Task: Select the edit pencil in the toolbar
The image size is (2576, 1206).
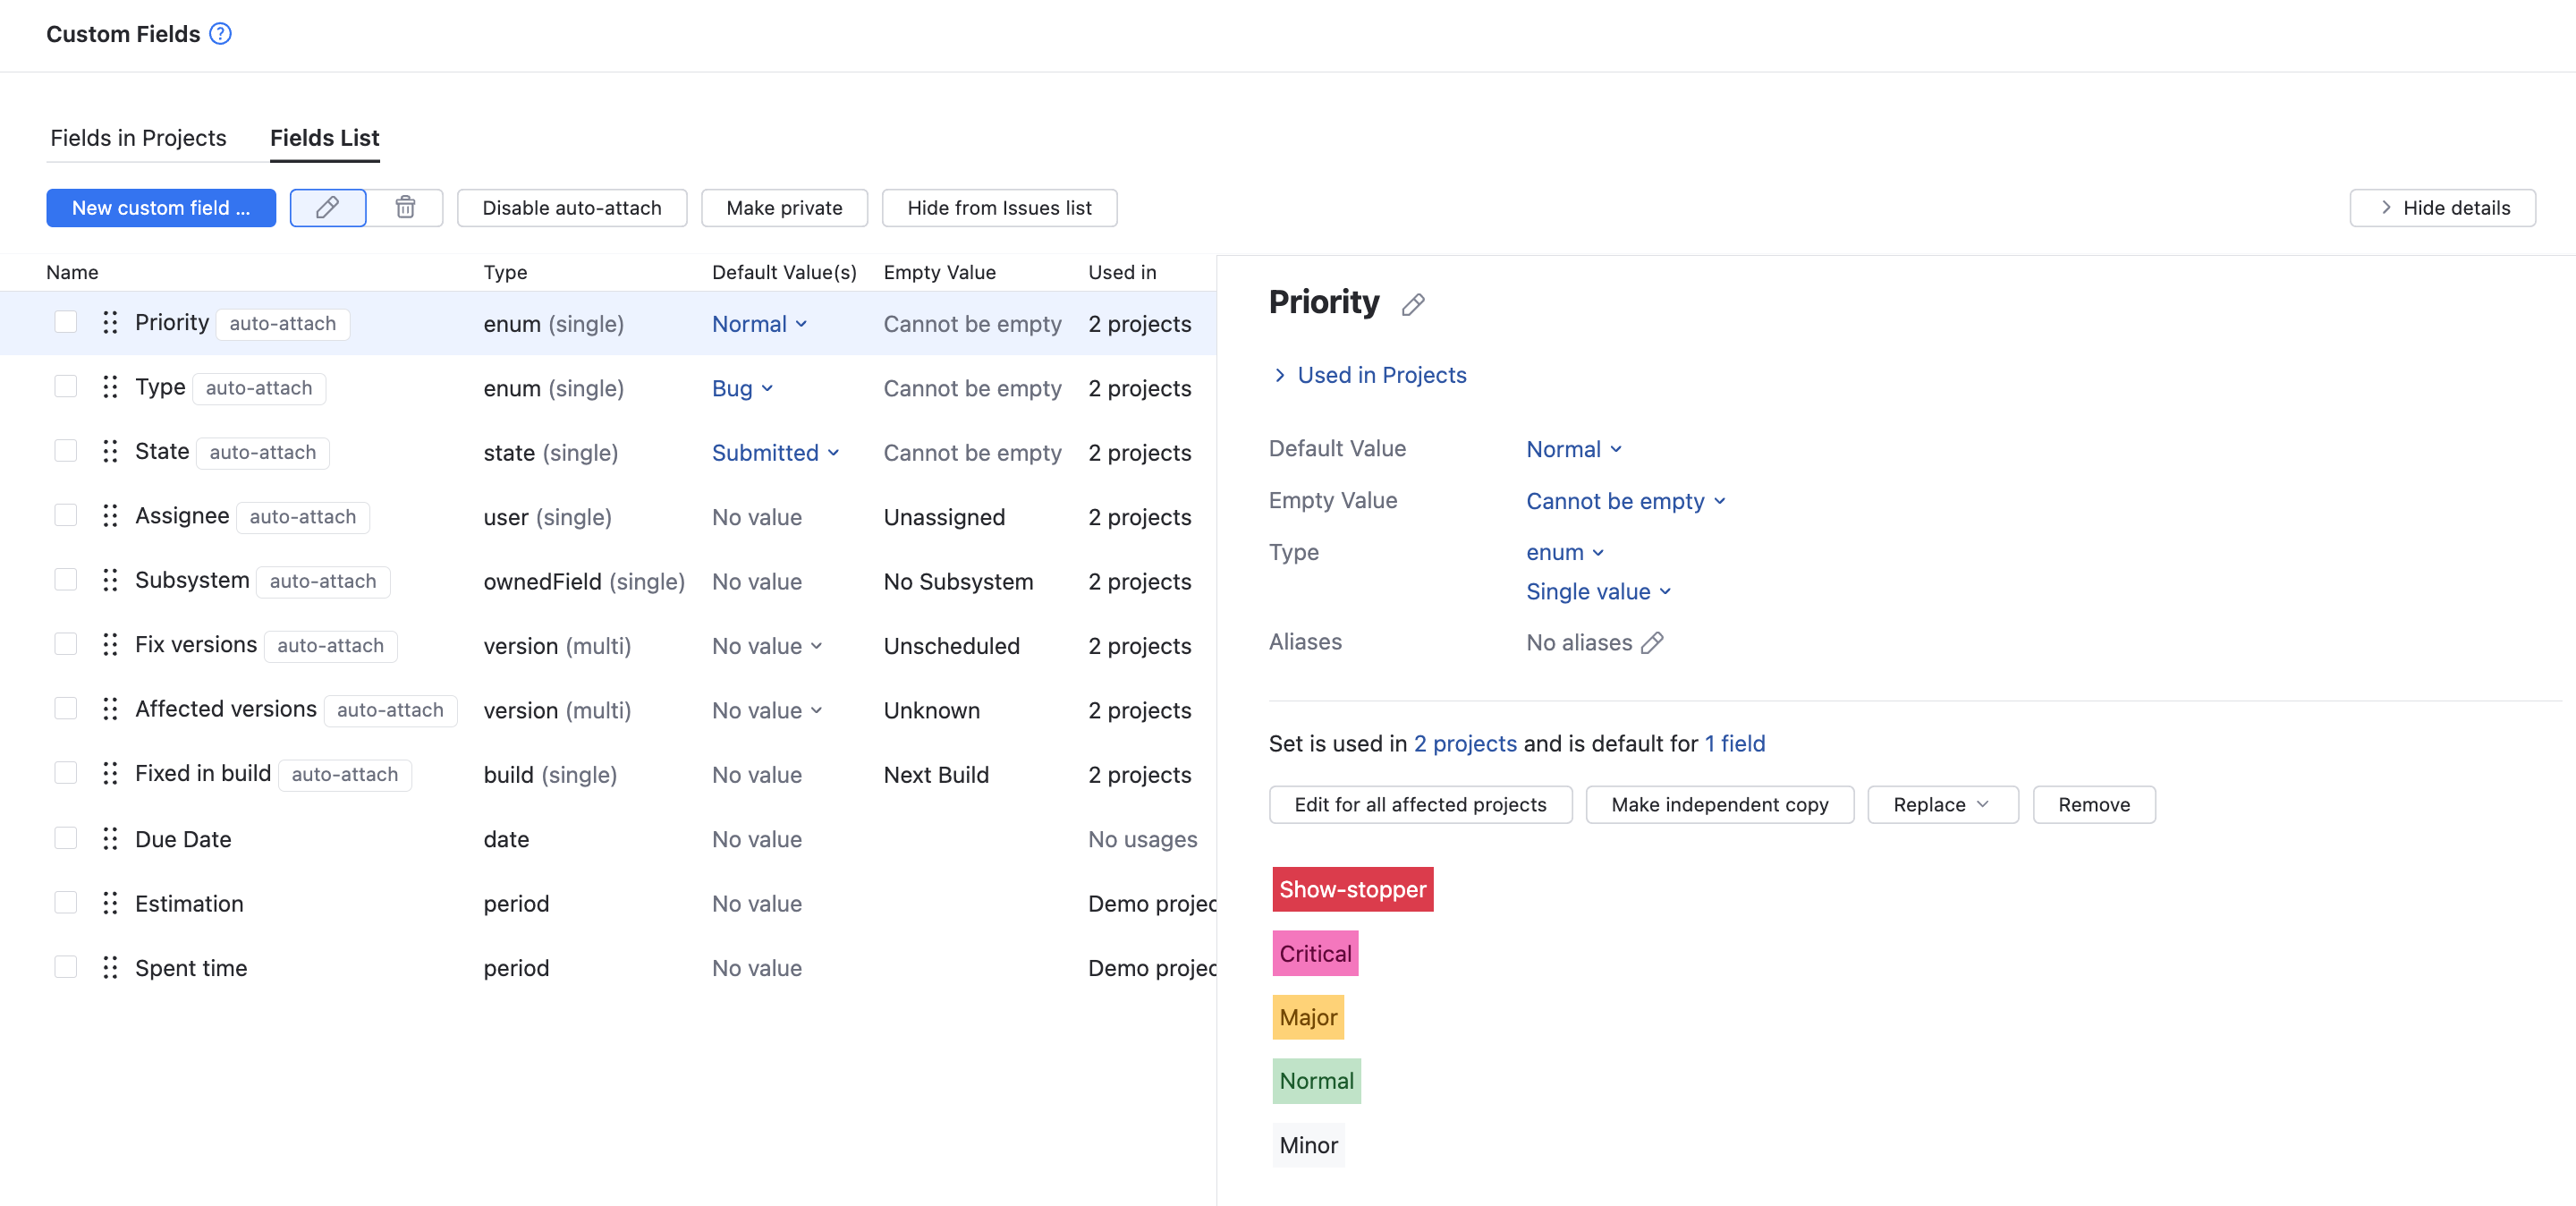Action: (327, 207)
